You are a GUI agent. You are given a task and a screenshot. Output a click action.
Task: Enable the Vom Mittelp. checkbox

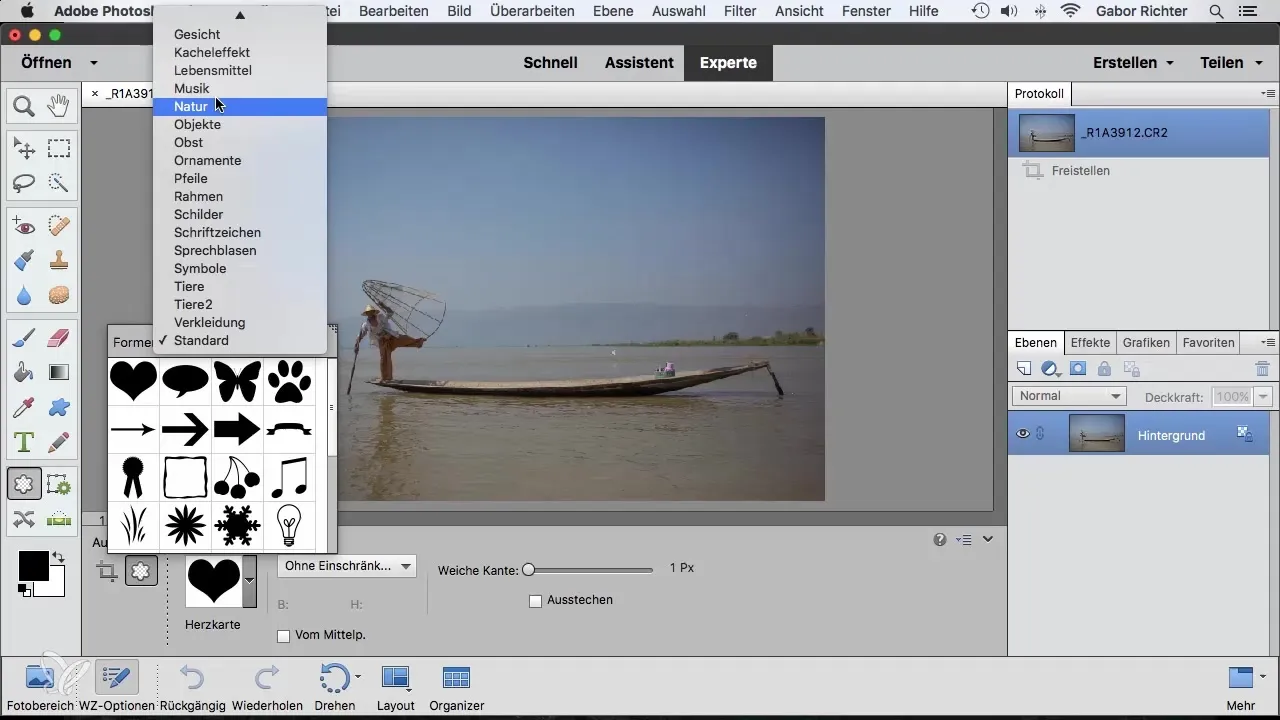283,635
